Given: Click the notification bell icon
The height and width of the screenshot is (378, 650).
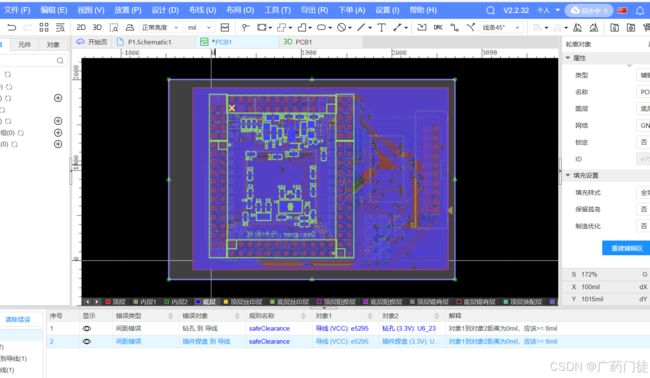Looking at the screenshot, I should [x=640, y=10].
